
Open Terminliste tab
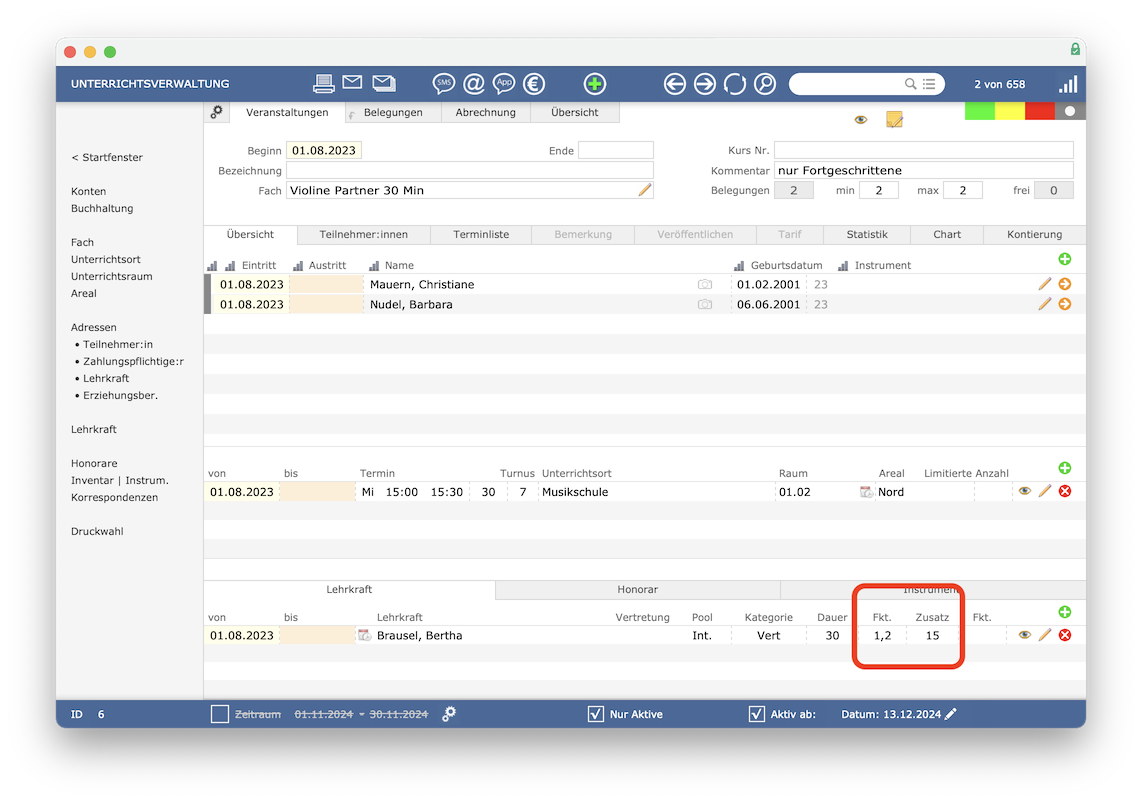coord(481,235)
